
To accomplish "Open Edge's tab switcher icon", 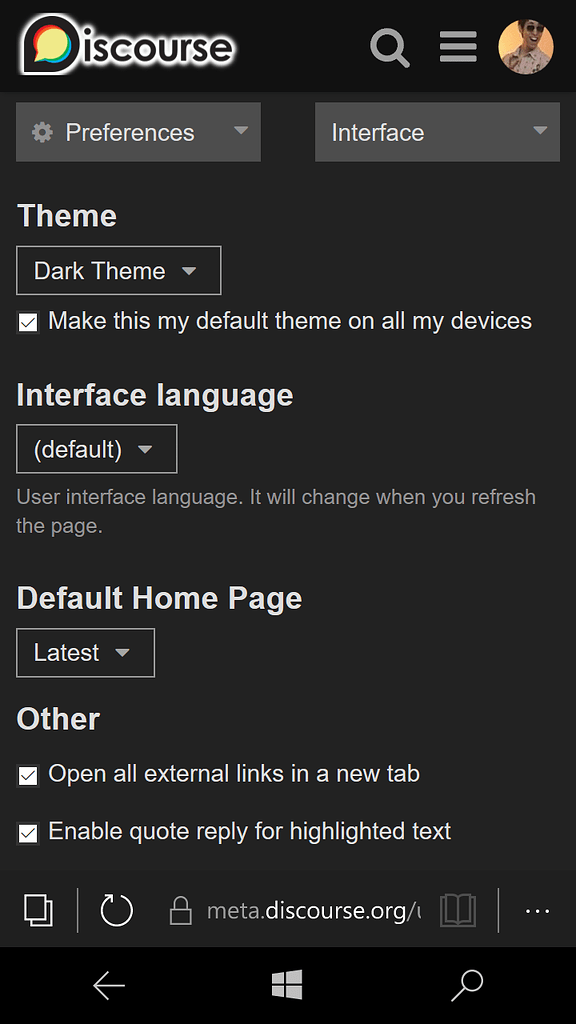I will pos(39,910).
